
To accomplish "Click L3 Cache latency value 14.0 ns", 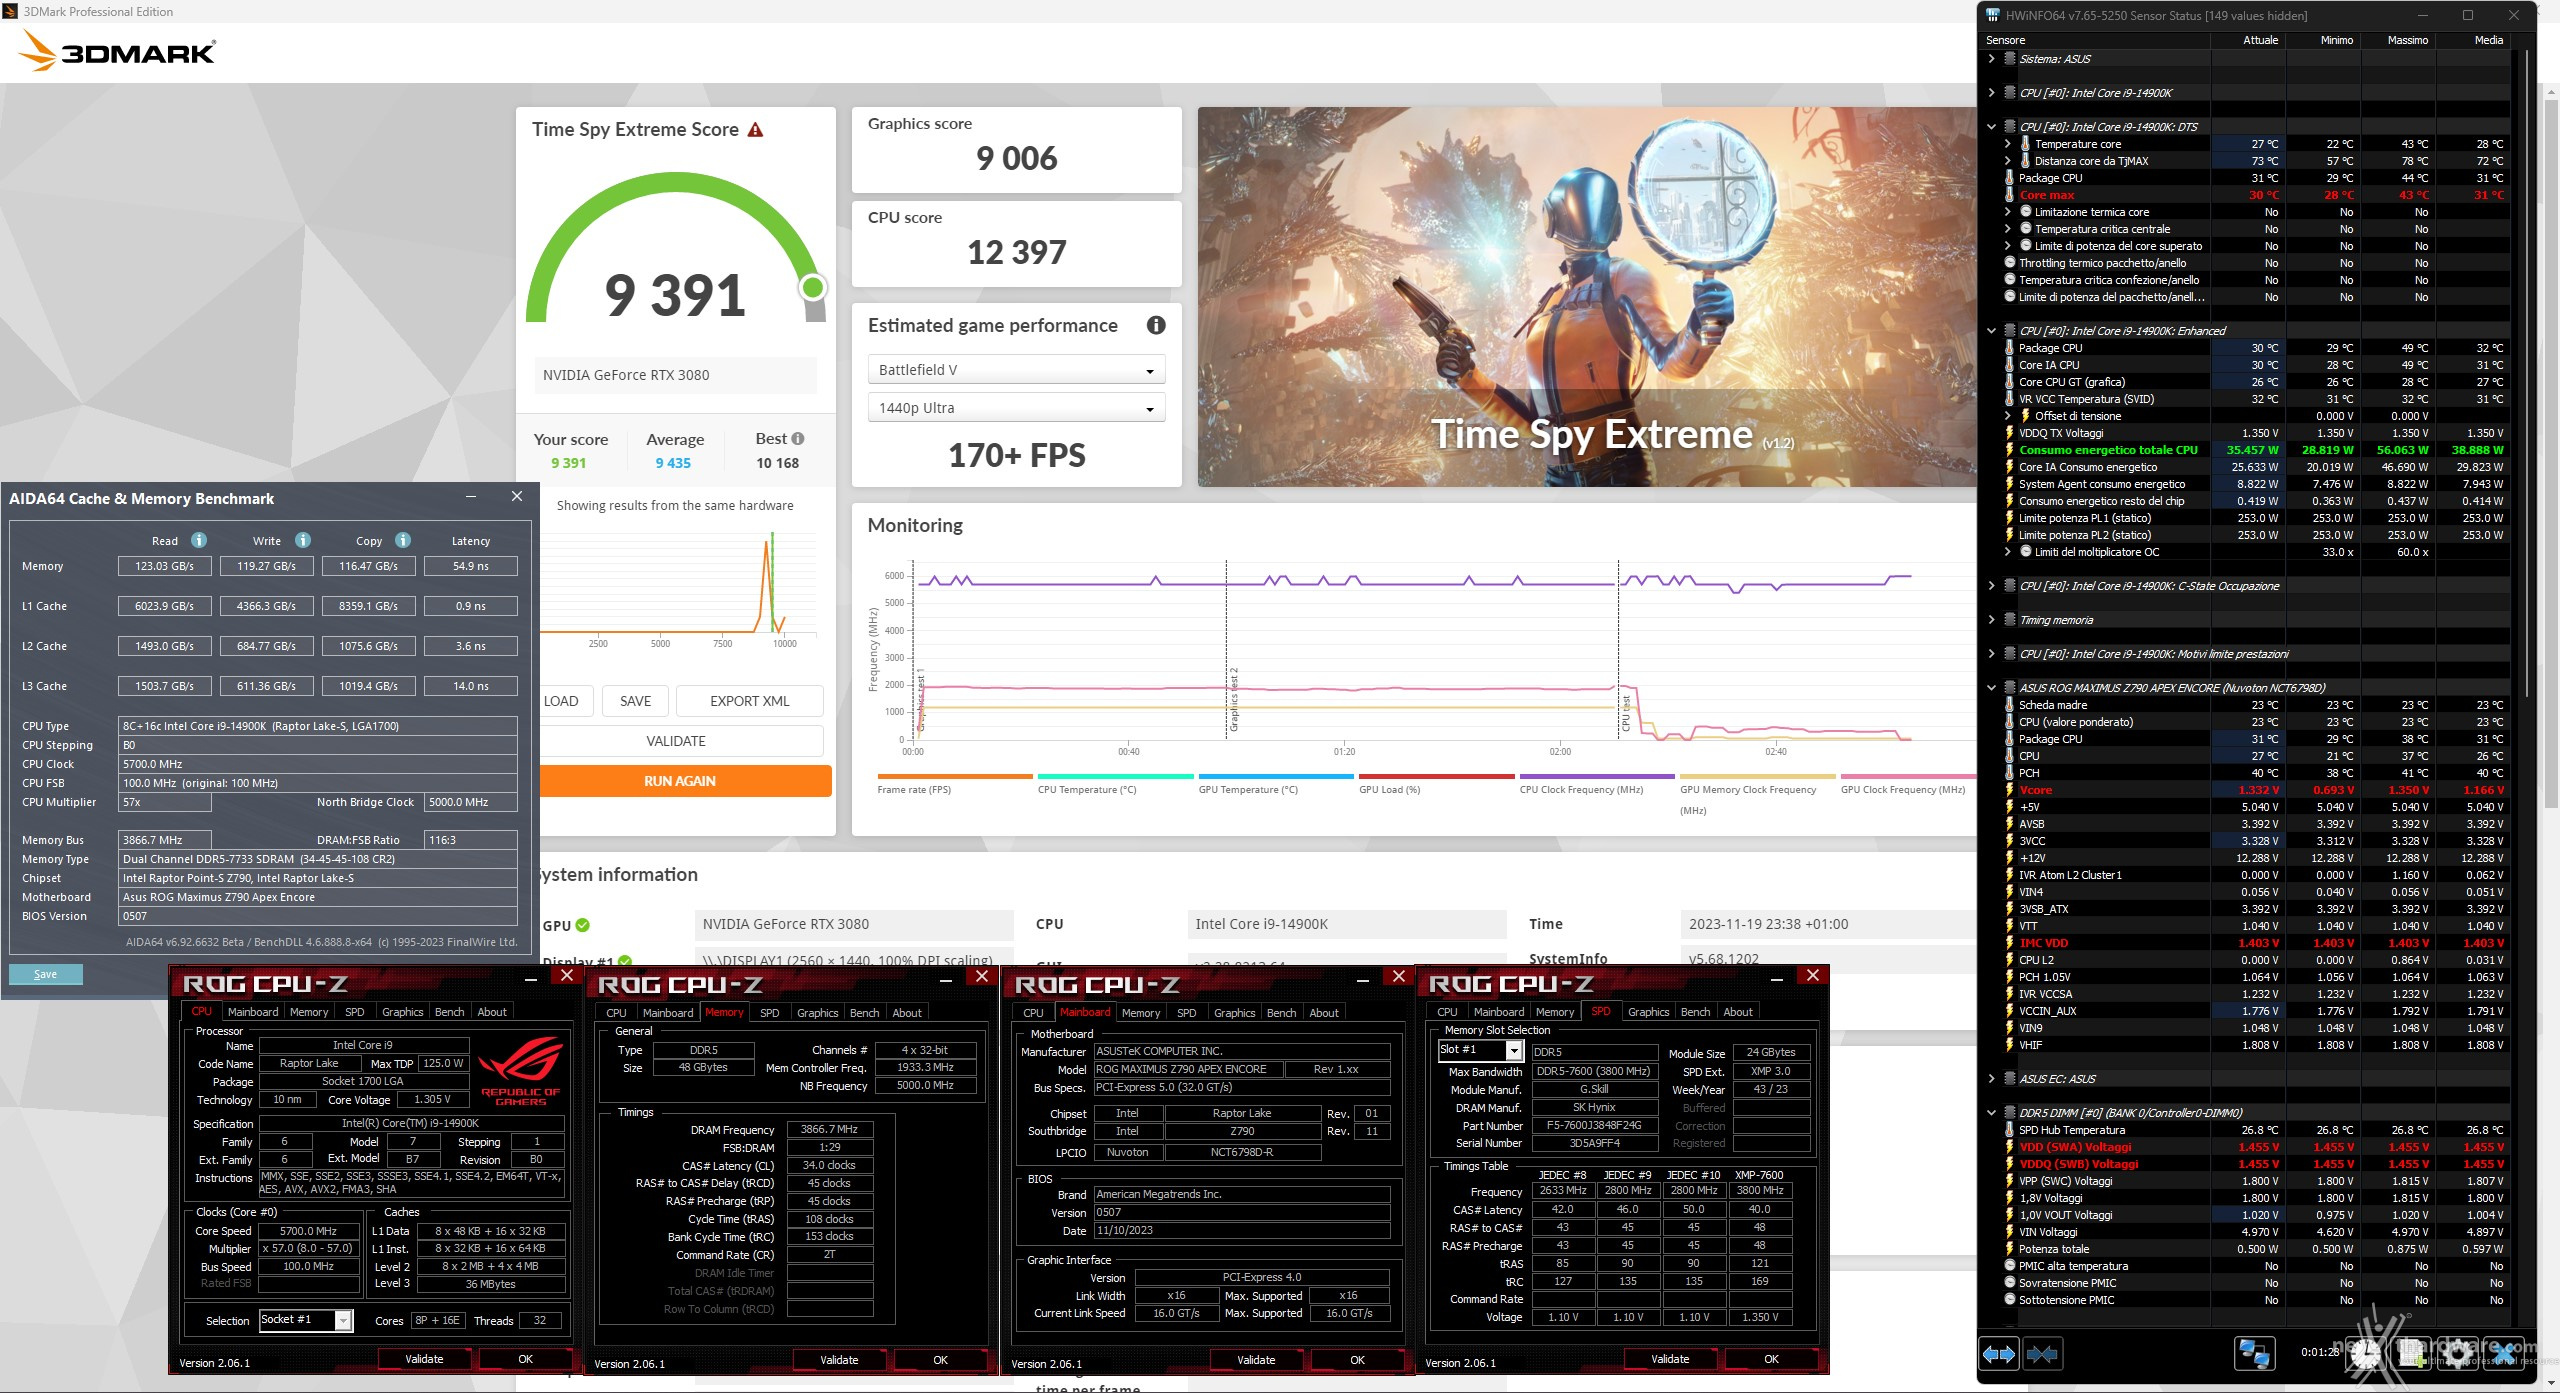I will point(471,686).
